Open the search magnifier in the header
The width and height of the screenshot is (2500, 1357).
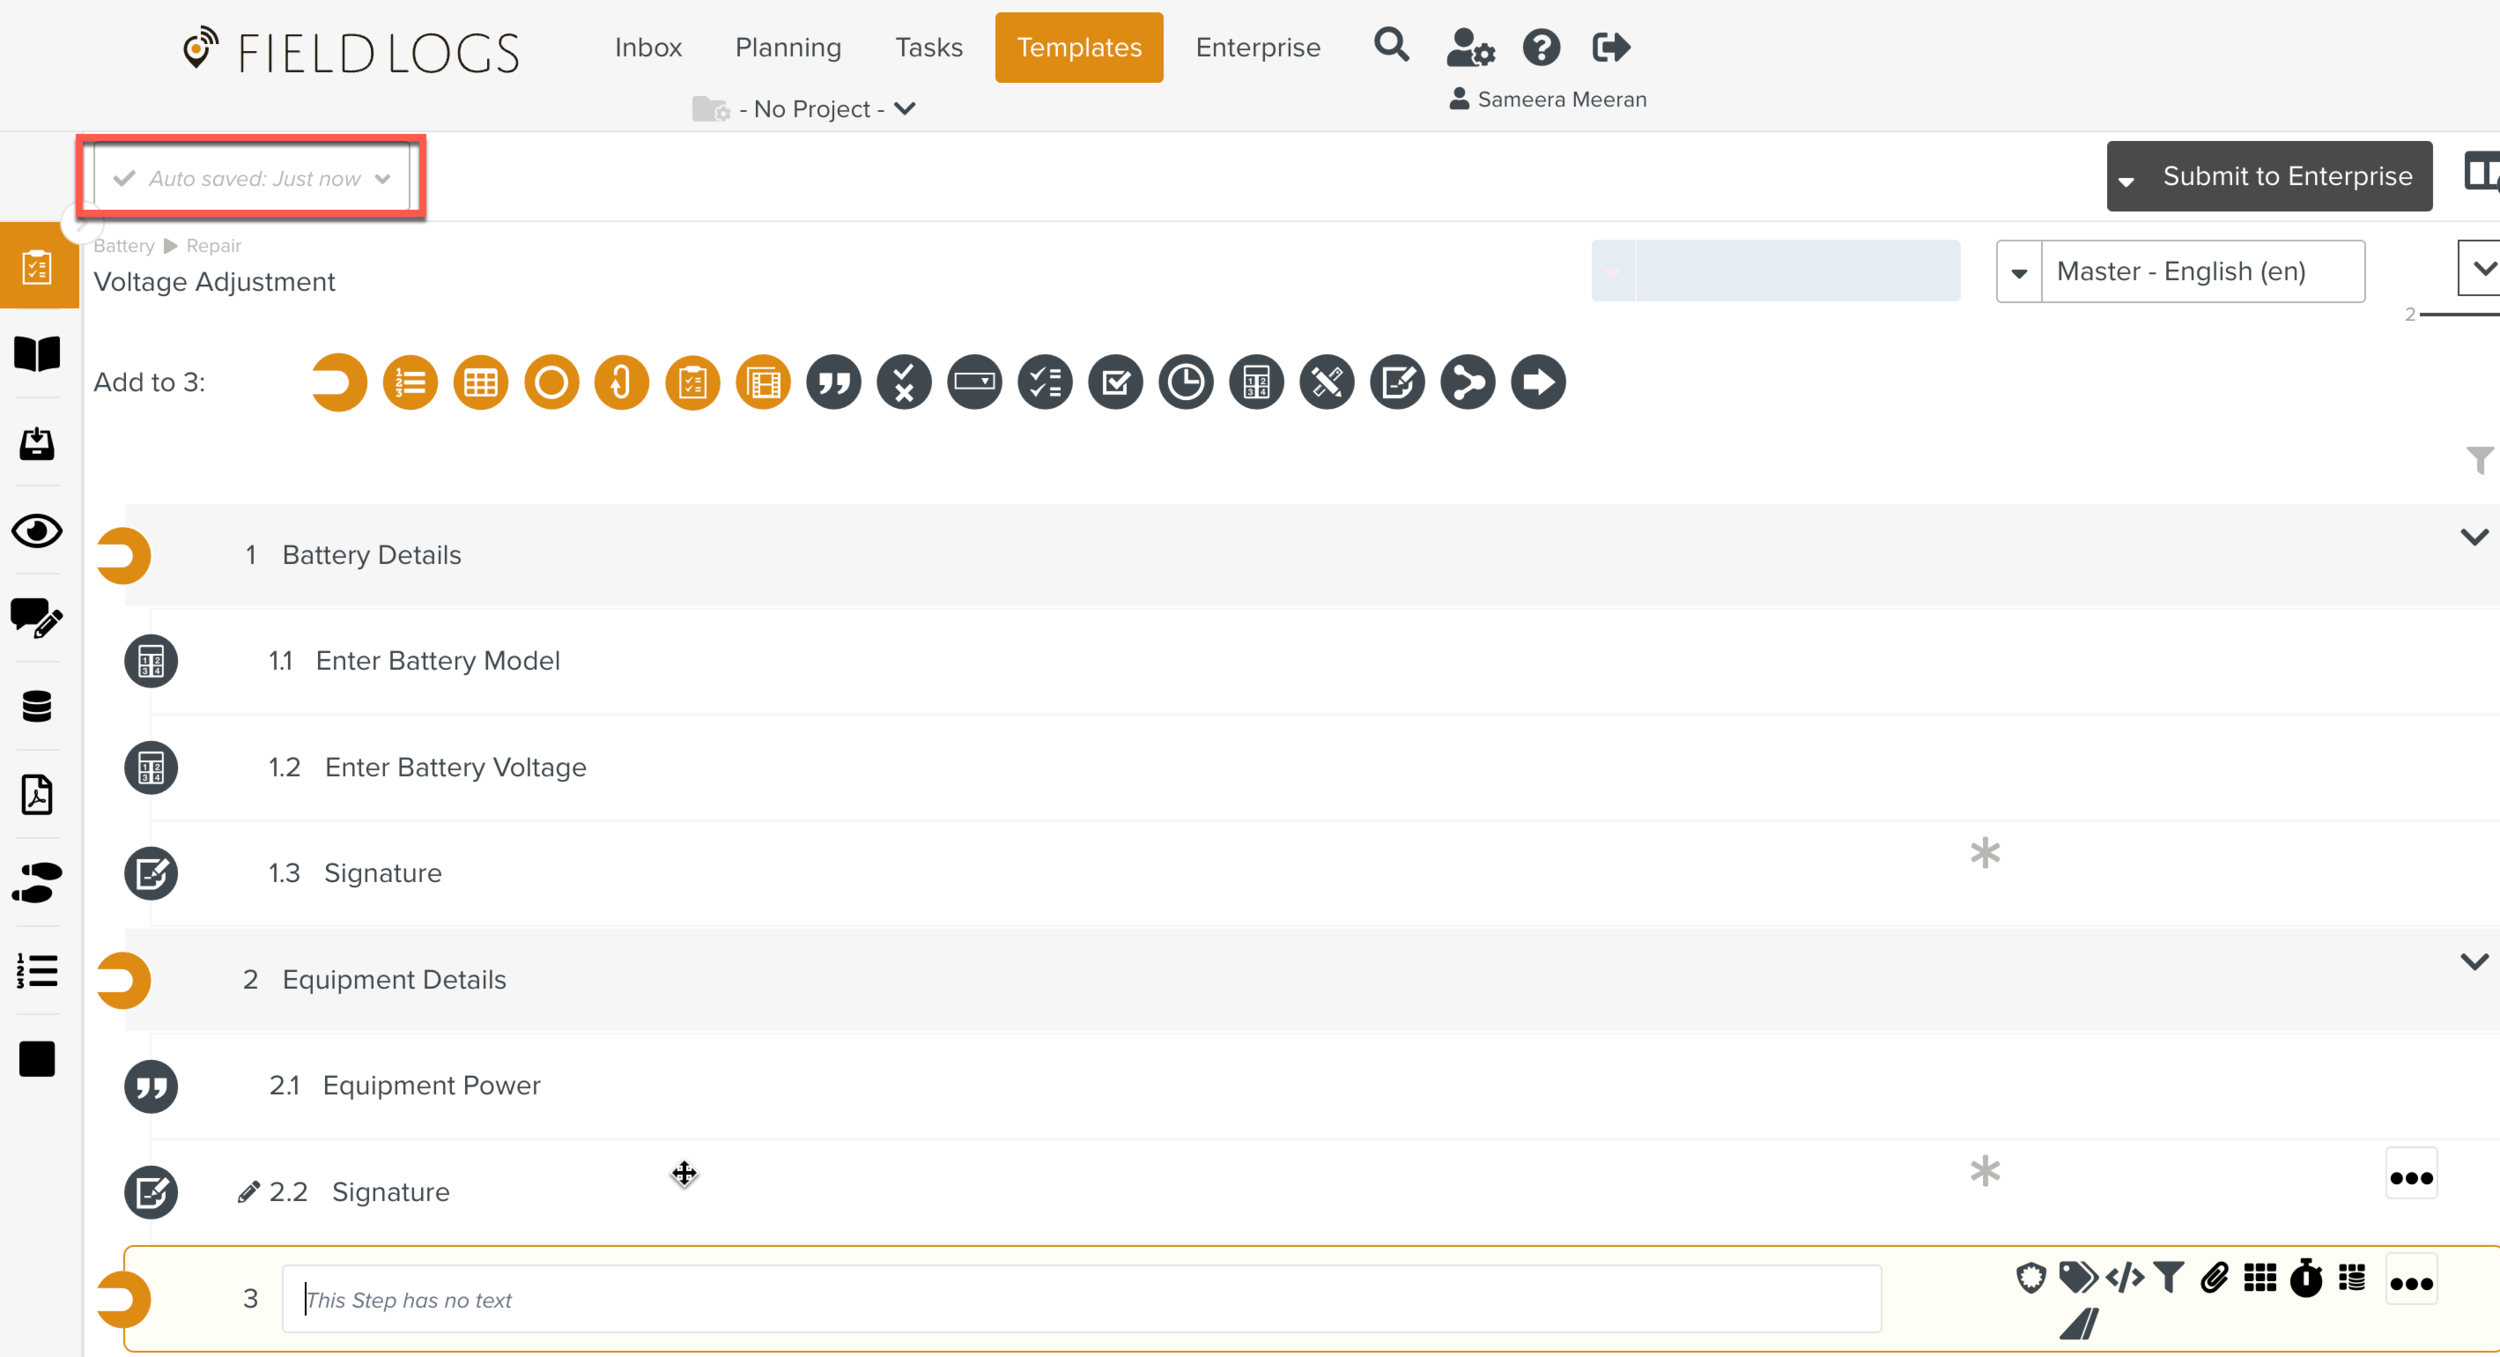point(1391,46)
